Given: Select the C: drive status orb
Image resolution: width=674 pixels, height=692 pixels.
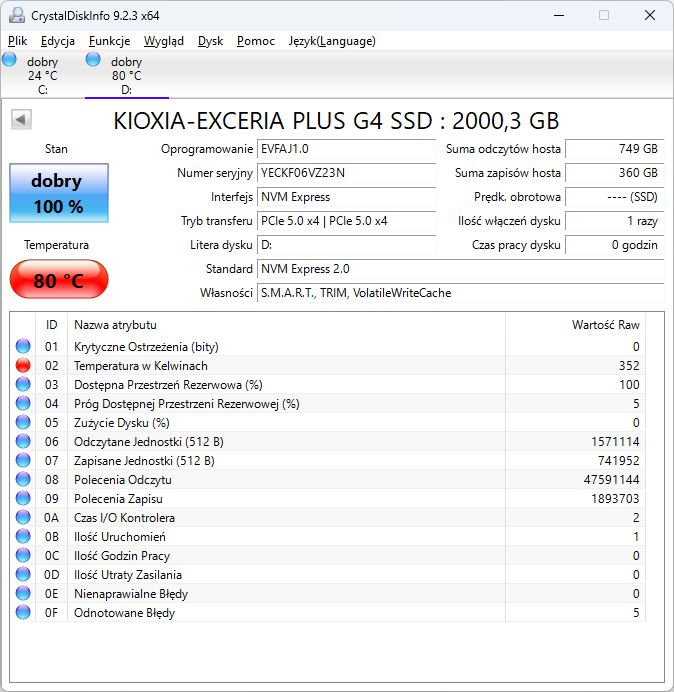Looking at the screenshot, I should [9, 60].
